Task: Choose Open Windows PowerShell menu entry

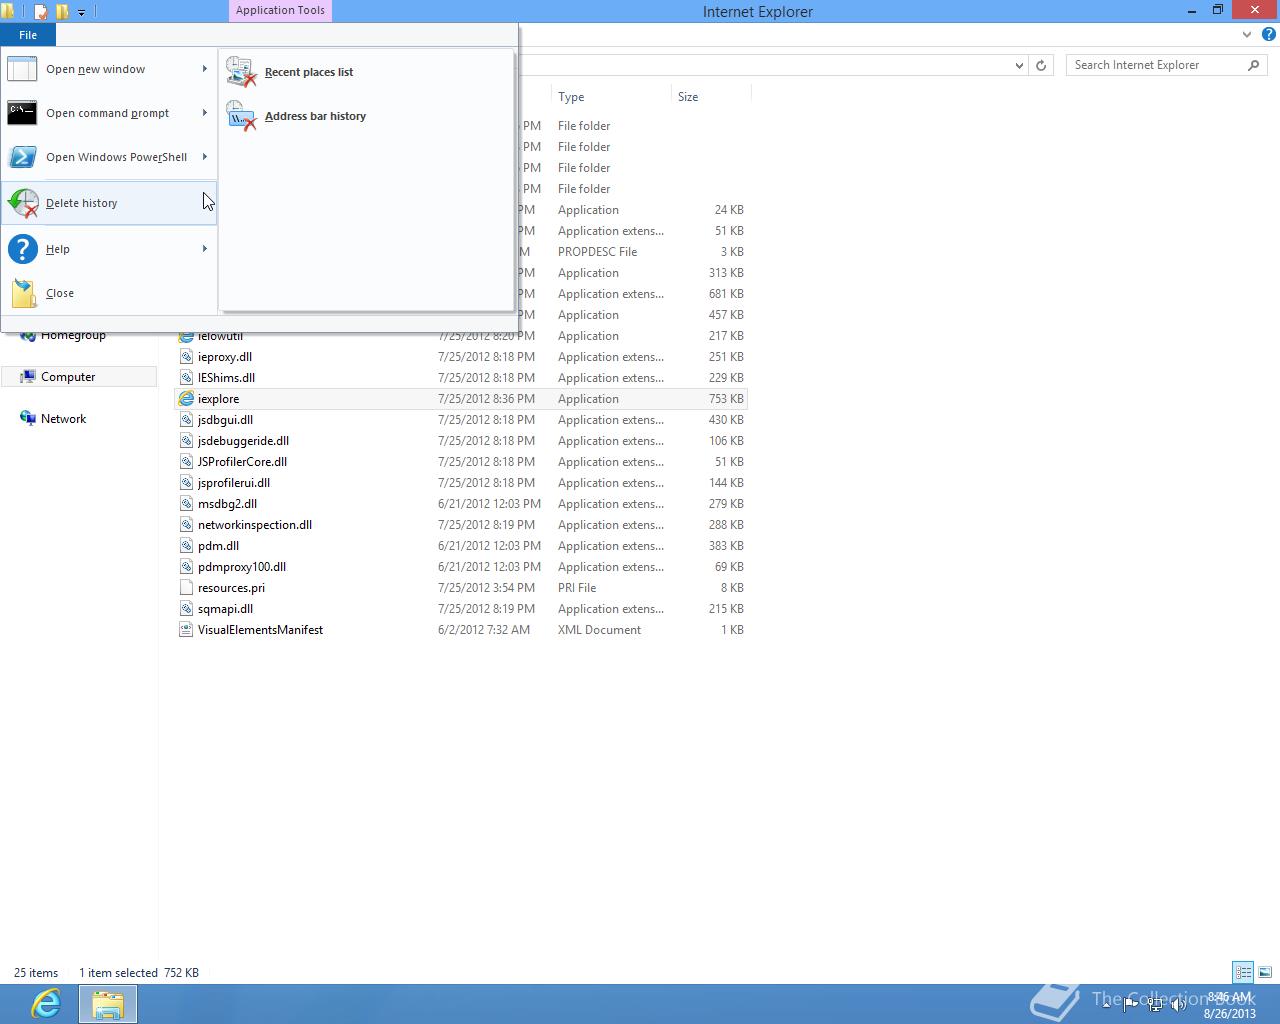Action: click(109, 157)
